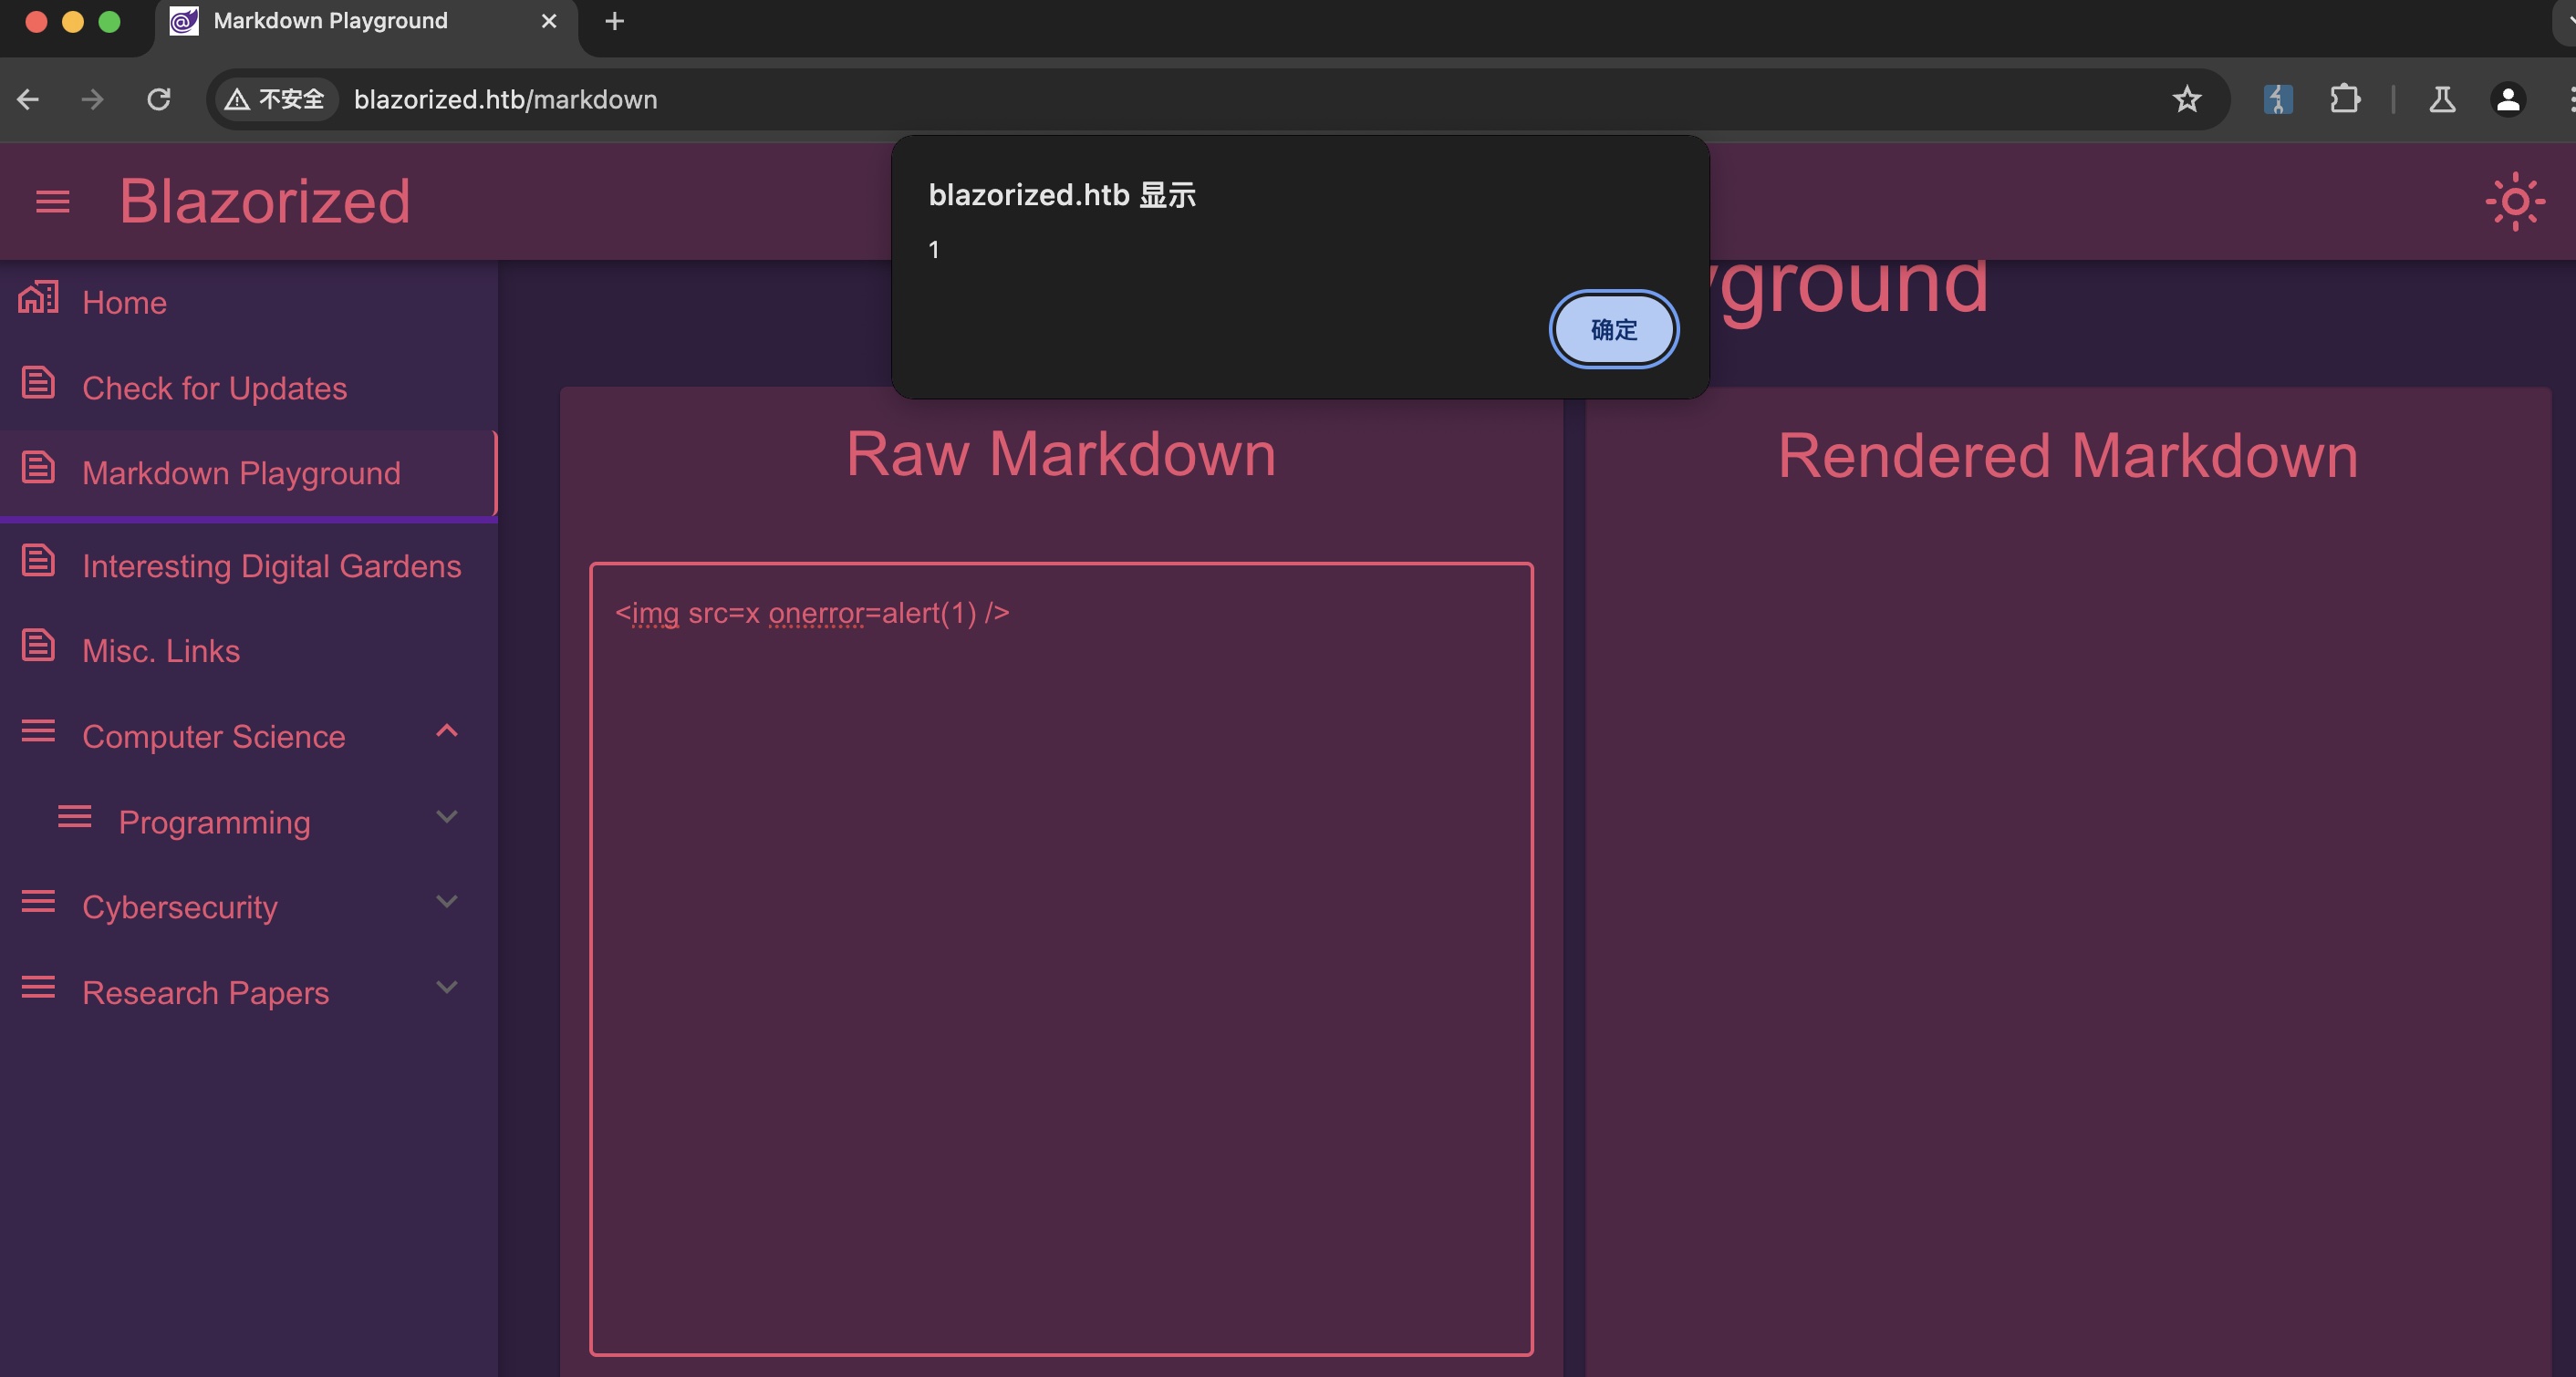2576x1377 pixels.
Task: Reload the page with refresh icon
Action: pos(159,99)
